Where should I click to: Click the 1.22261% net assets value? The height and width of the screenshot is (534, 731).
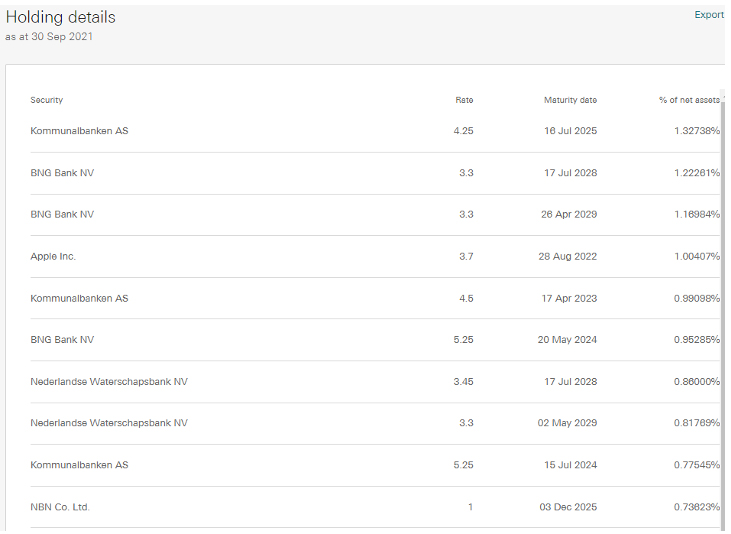click(x=697, y=173)
